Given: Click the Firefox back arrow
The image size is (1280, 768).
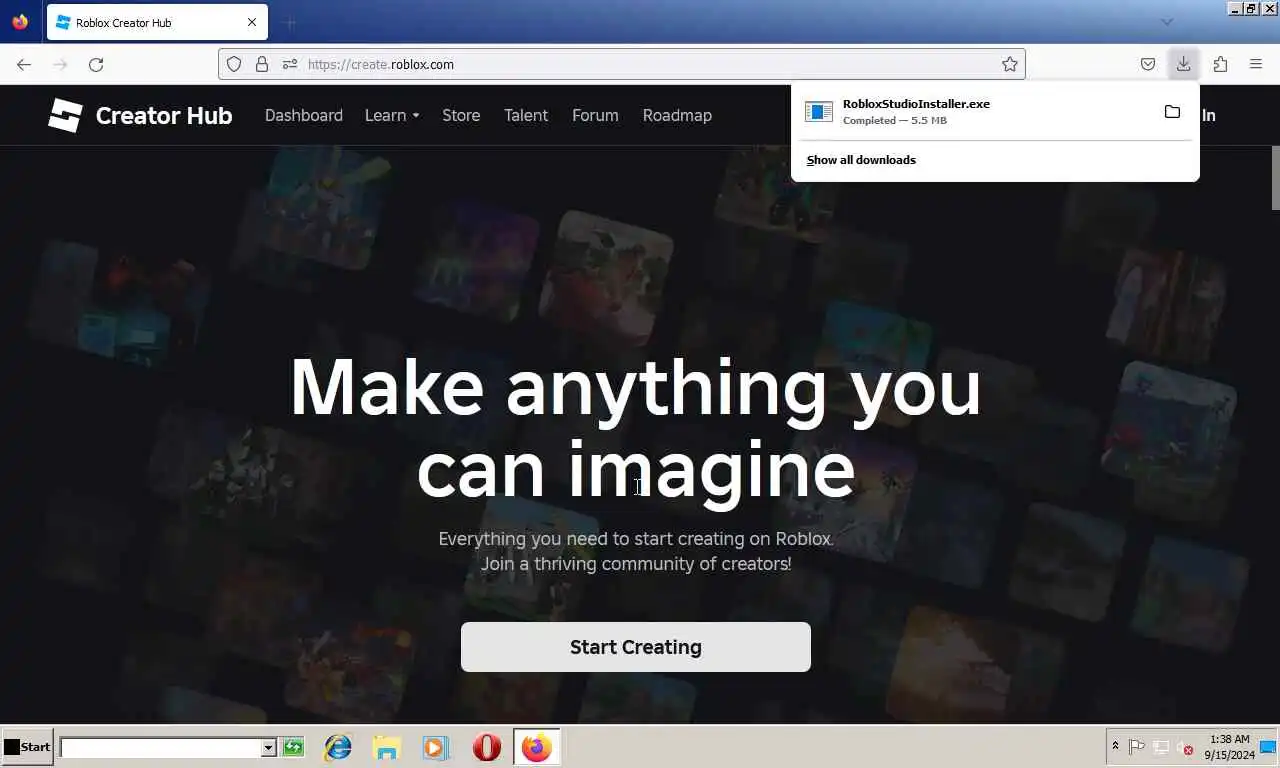Looking at the screenshot, I should (24, 64).
